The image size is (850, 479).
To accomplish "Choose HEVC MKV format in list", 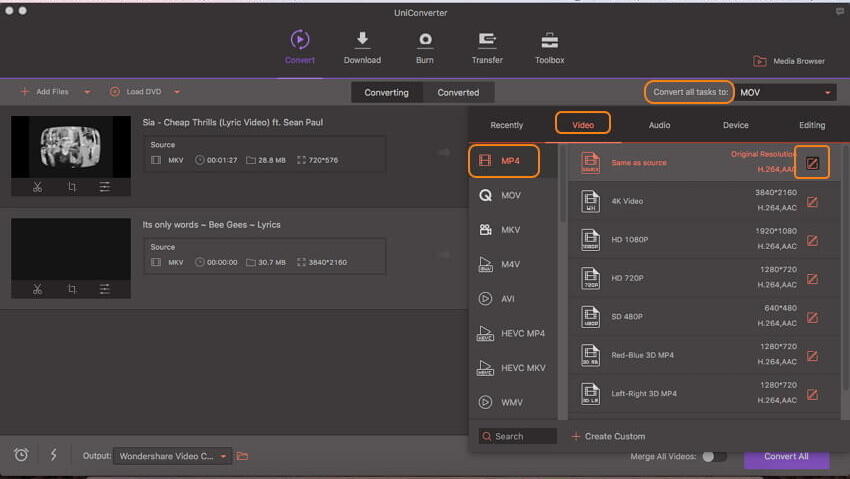I will click(x=512, y=368).
